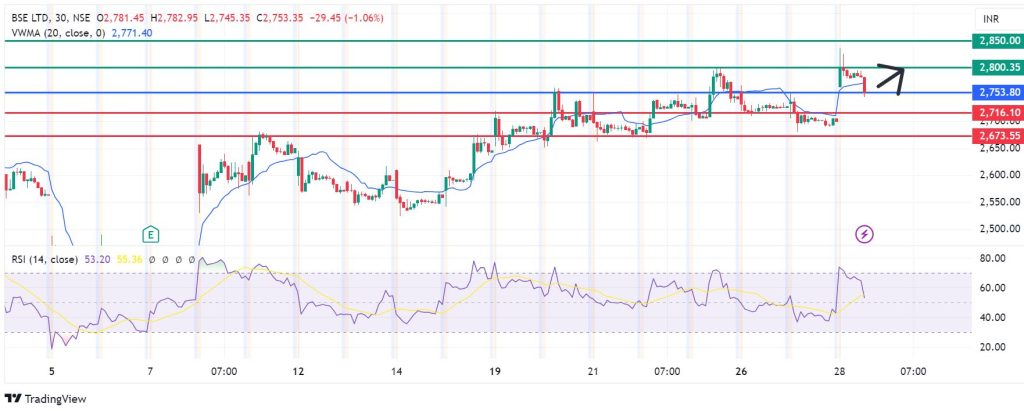Click date label 14 on time axis
This screenshot has width=1024, height=411.
(x=395, y=371)
